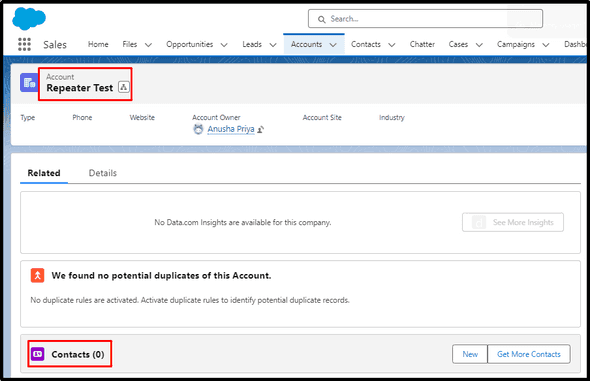590x381 pixels.
Task: Click the change owner icon beside Anusha Priya
Action: pyautogui.click(x=260, y=129)
